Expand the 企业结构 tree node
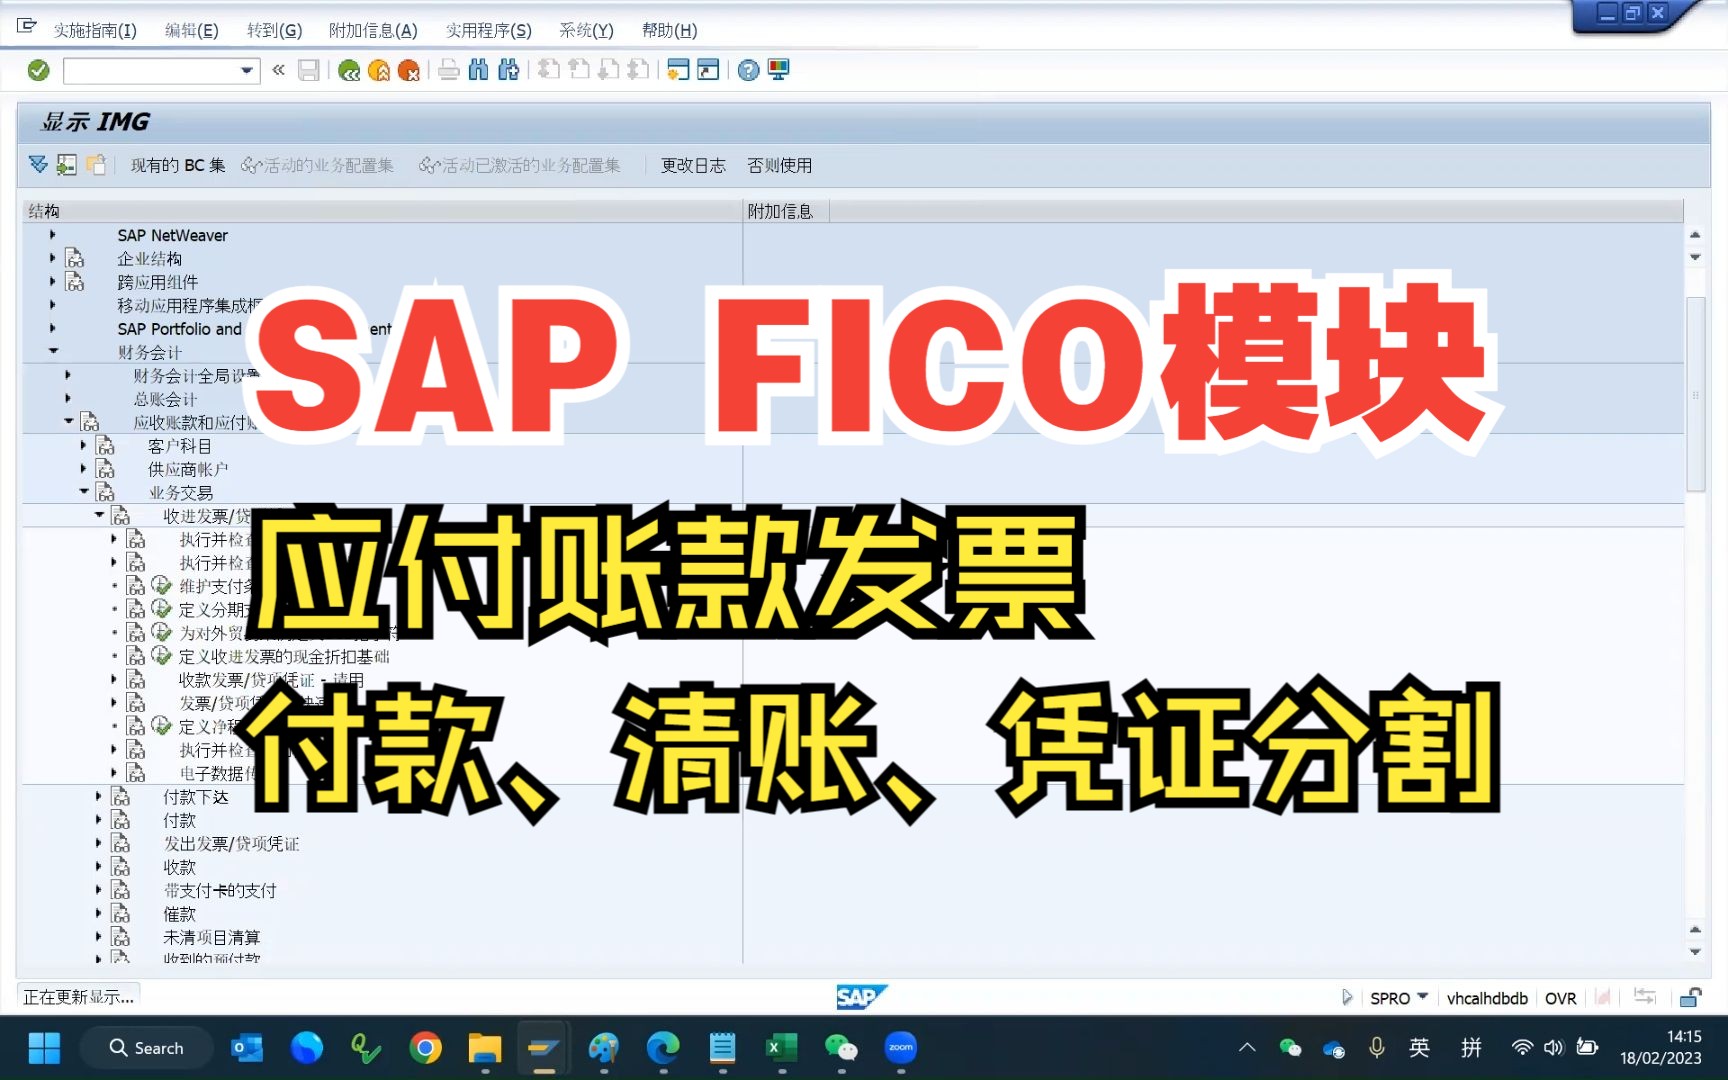The height and width of the screenshot is (1080, 1728). click(53, 258)
